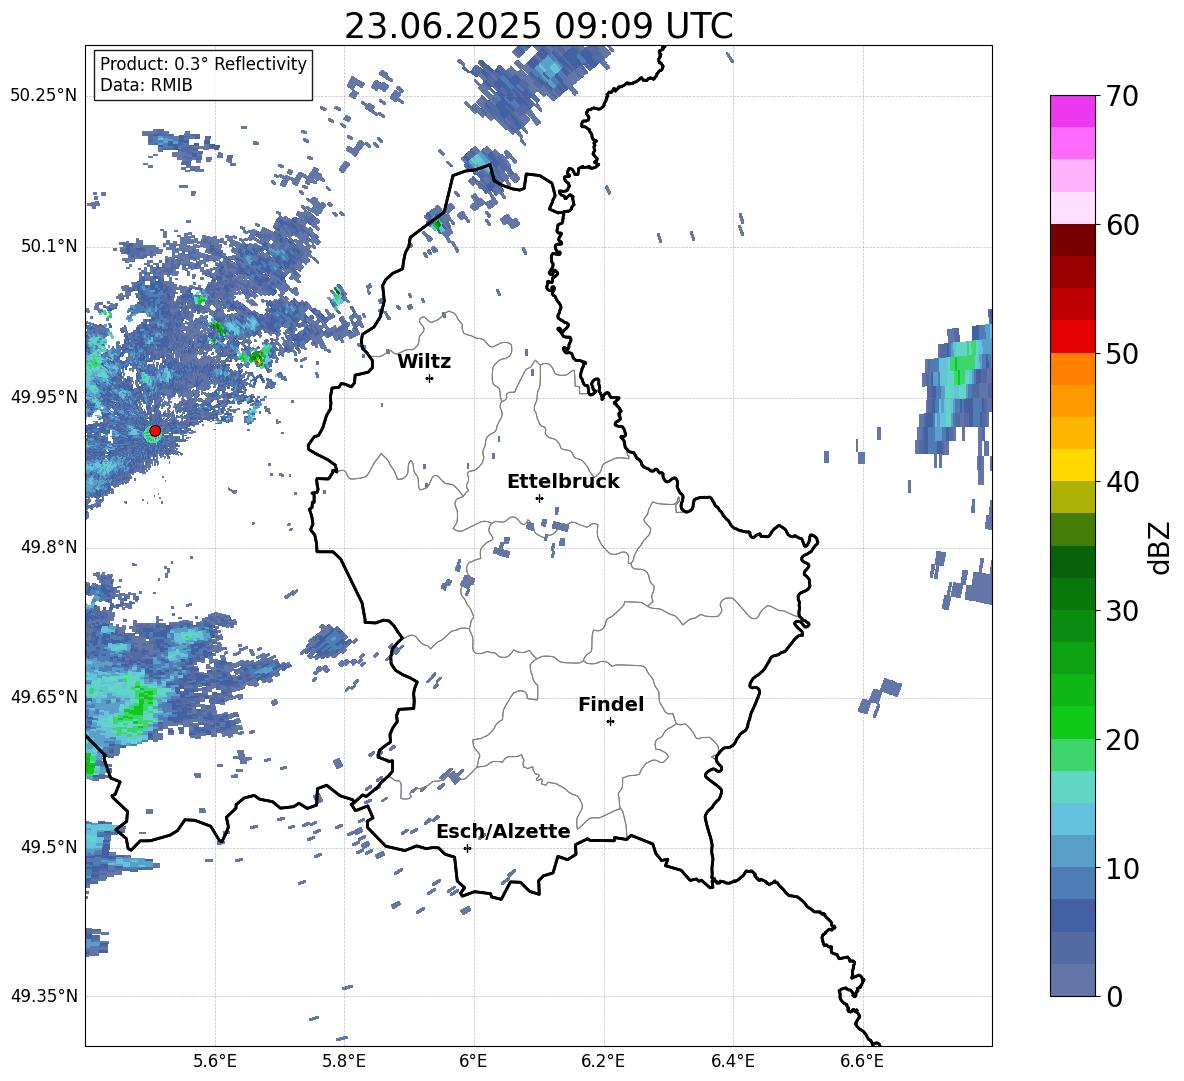Click the Esch/Alzette station label
This screenshot has height=1081, width=1184.
(x=504, y=831)
